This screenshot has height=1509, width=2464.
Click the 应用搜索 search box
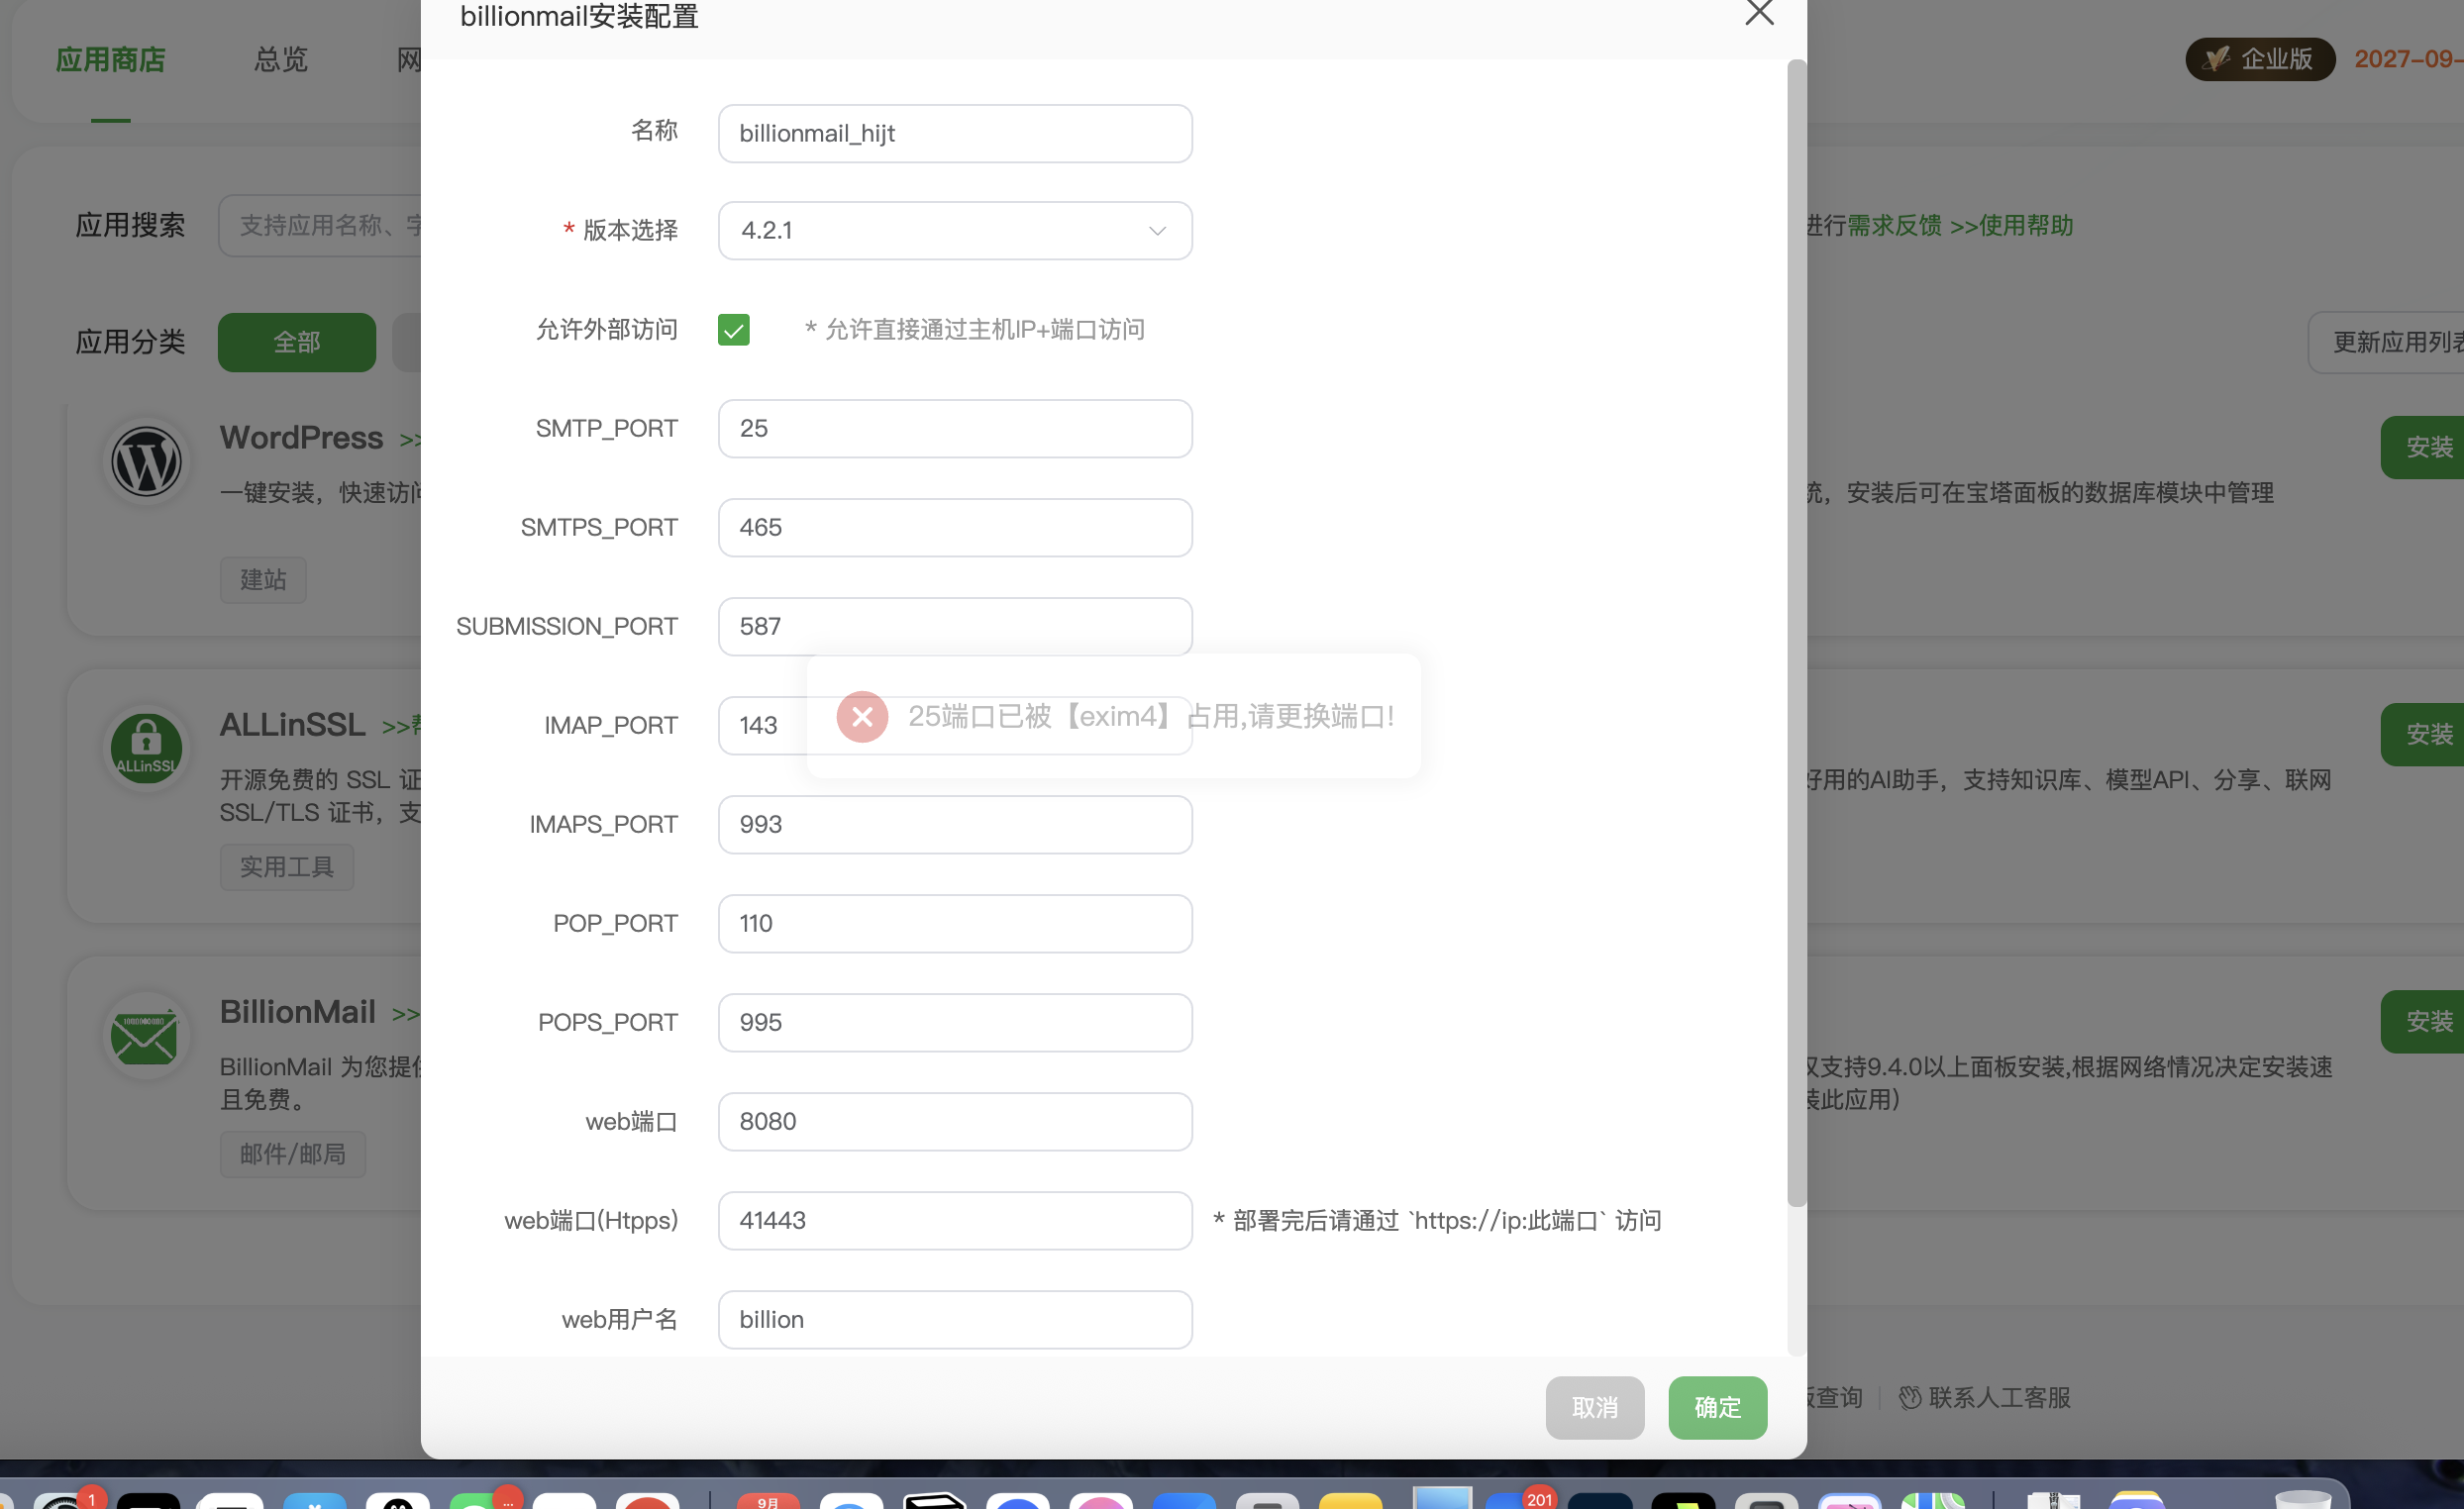click(x=320, y=225)
